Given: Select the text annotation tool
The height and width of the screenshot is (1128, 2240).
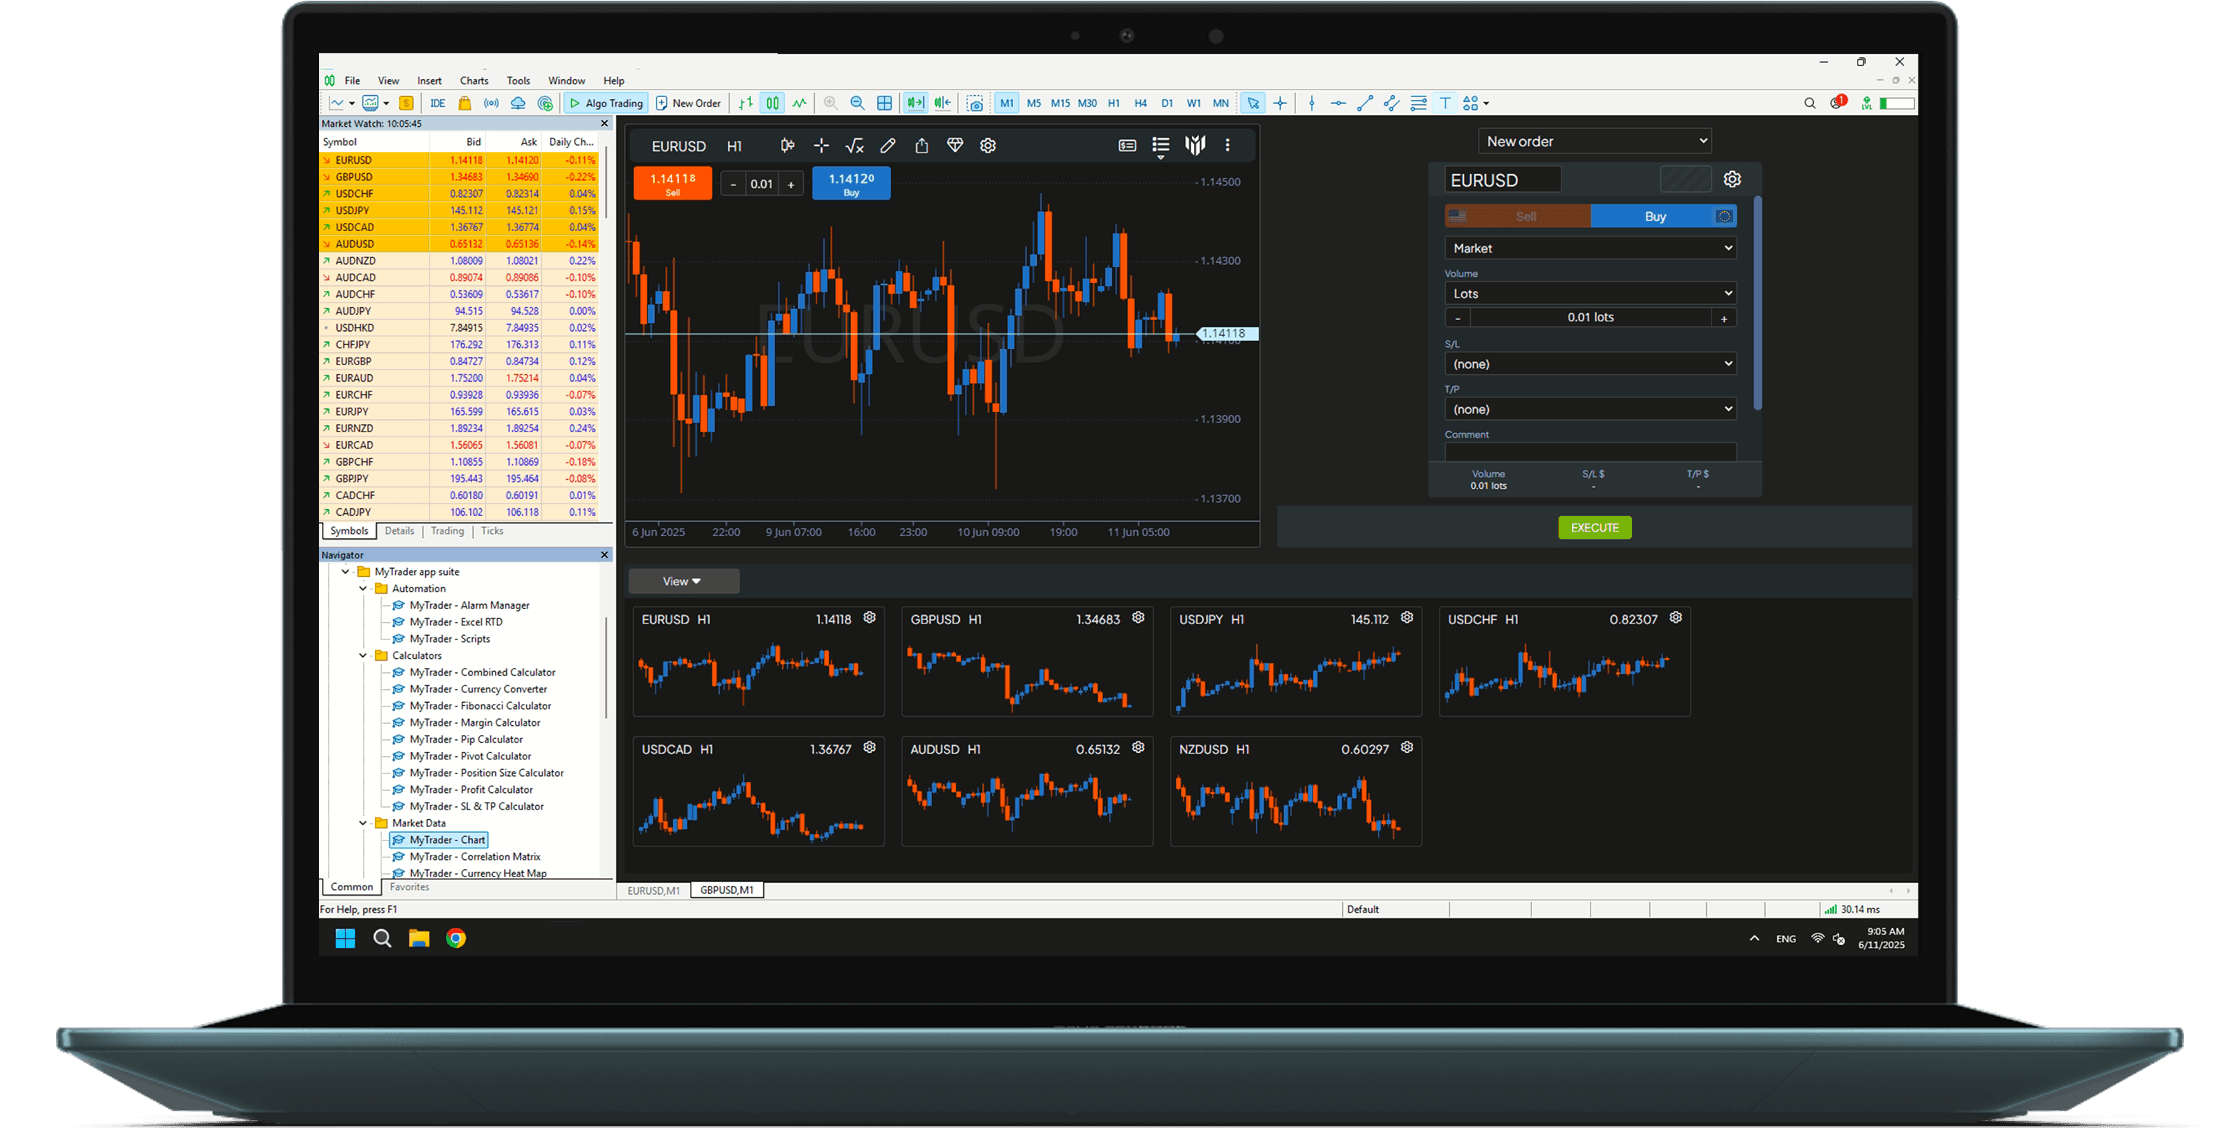Looking at the screenshot, I should point(1446,103).
